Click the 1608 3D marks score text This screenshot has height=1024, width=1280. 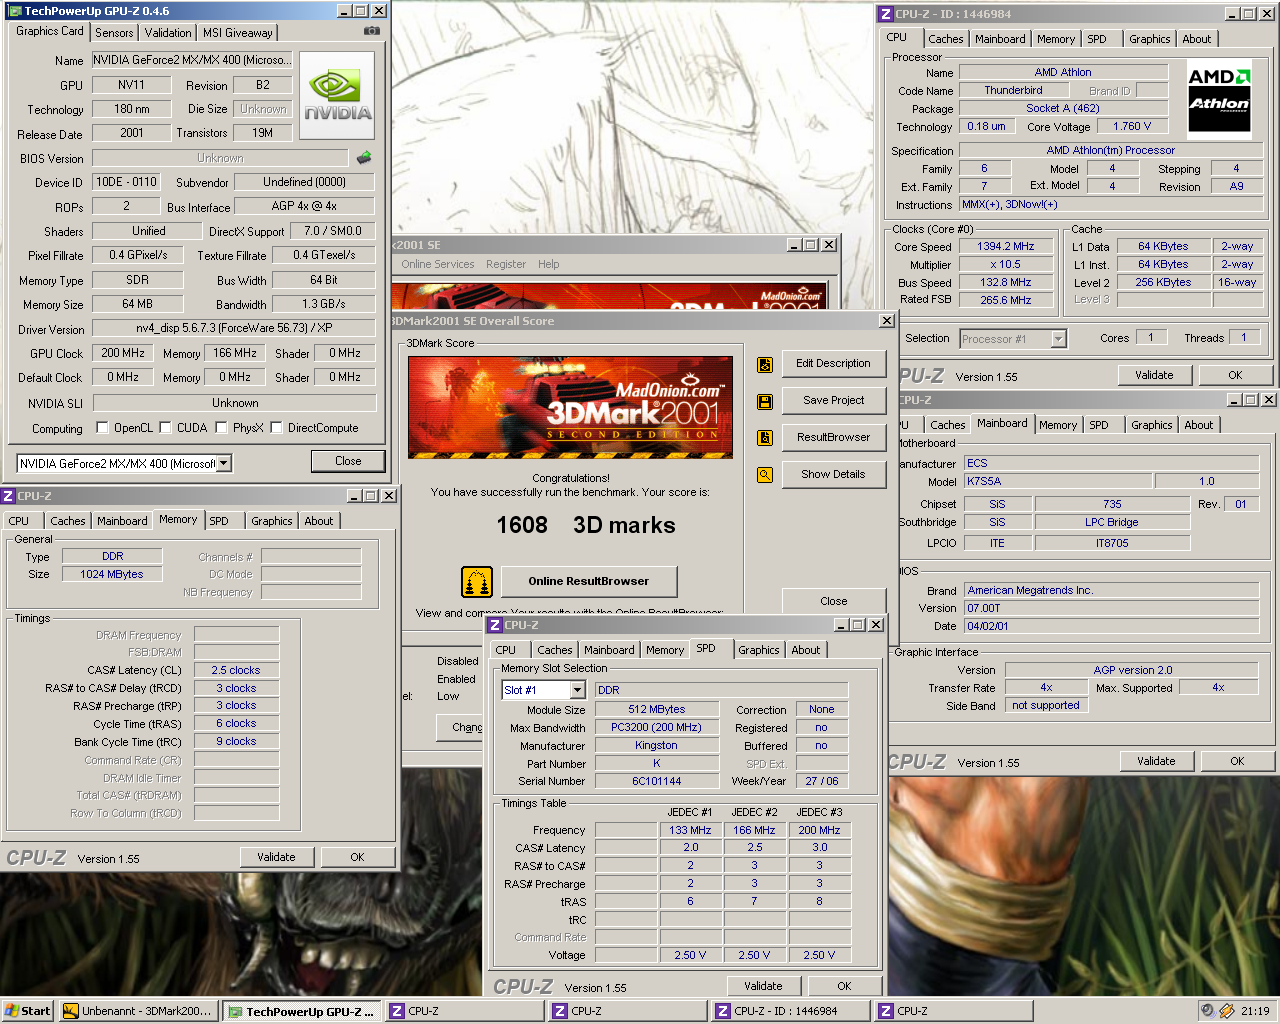[x=586, y=525]
